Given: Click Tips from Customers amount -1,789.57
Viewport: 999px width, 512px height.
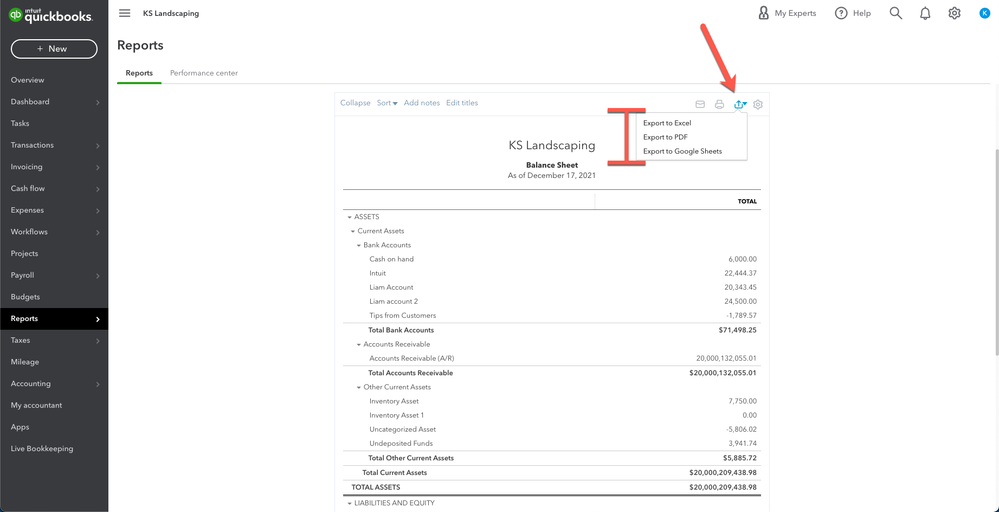Looking at the screenshot, I should (742, 315).
